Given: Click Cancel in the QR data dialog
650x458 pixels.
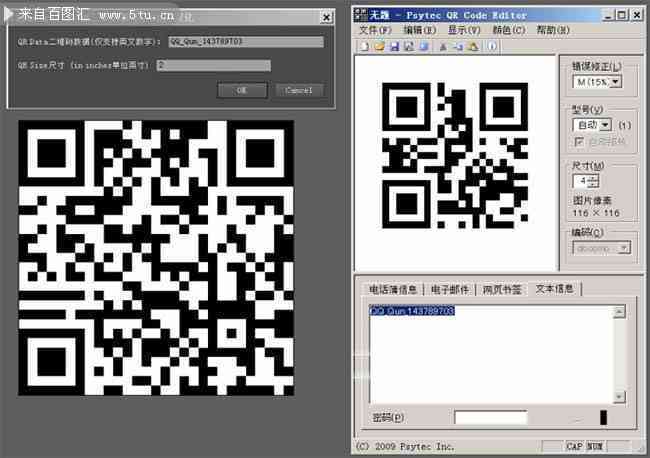Looking at the screenshot, I should coord(299,90).
